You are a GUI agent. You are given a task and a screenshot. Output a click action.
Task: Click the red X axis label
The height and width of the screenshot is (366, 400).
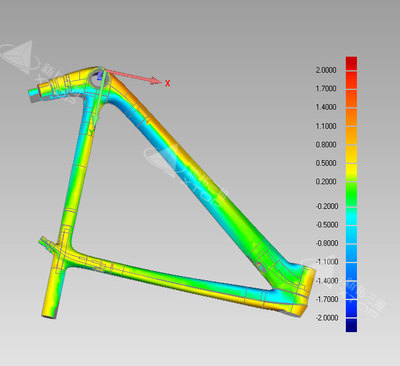point(168,83)
